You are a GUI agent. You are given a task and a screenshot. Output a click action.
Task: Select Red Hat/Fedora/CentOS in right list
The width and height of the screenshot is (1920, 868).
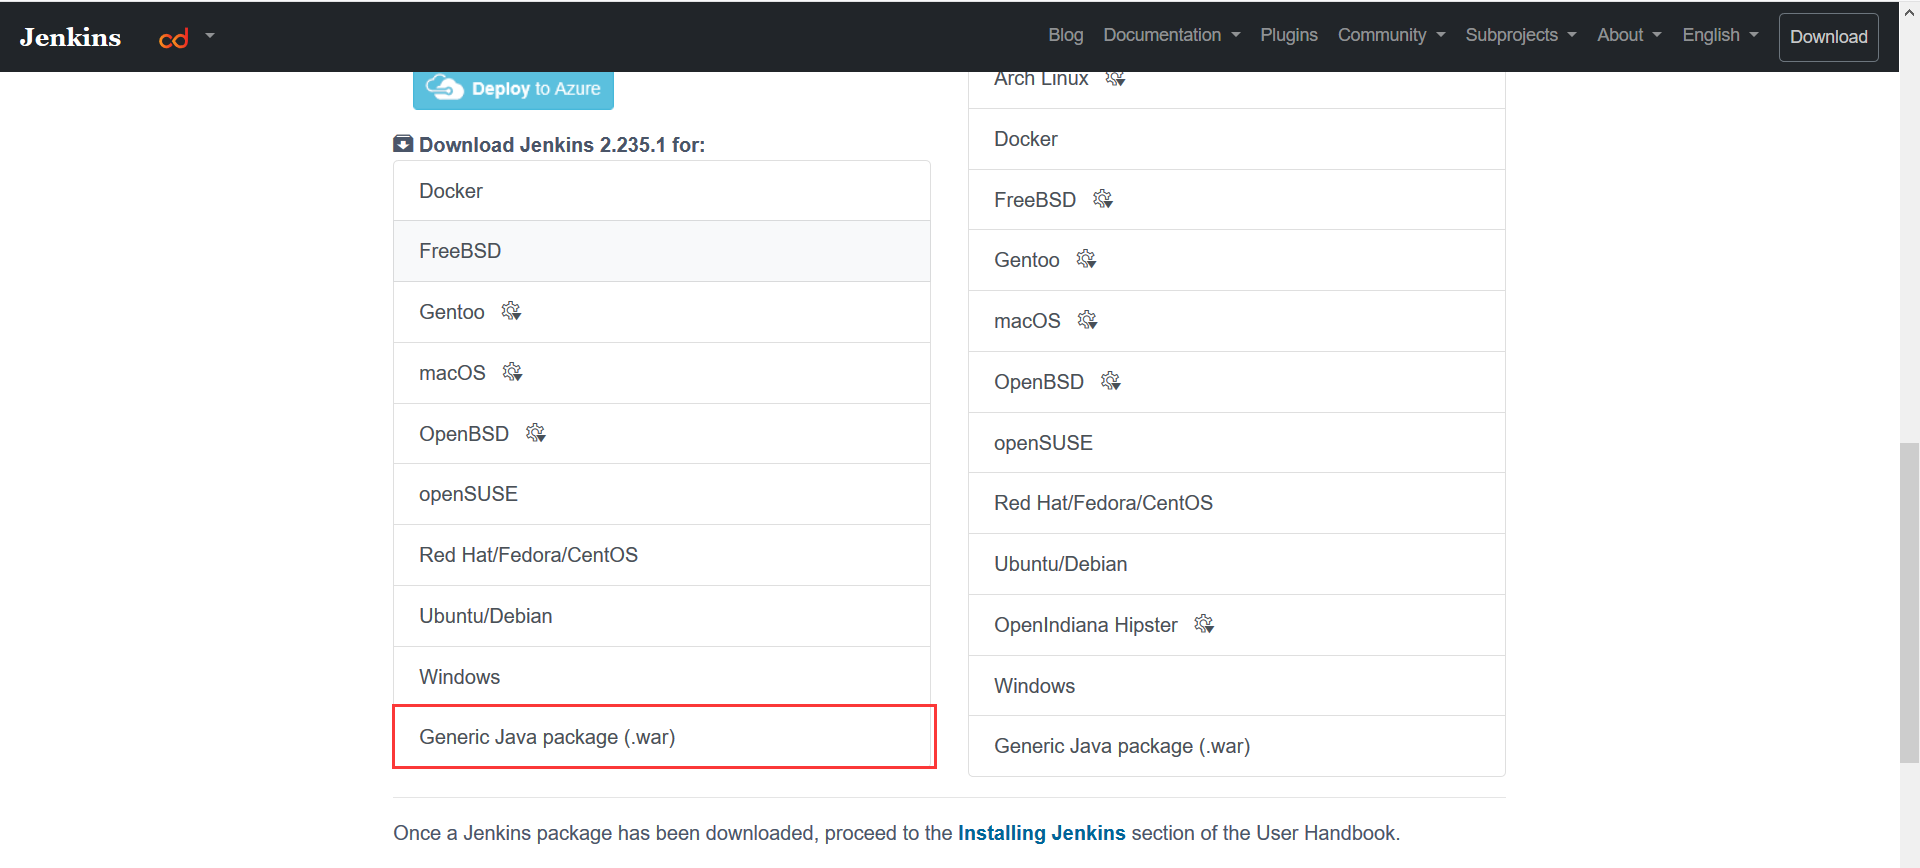1237,503
